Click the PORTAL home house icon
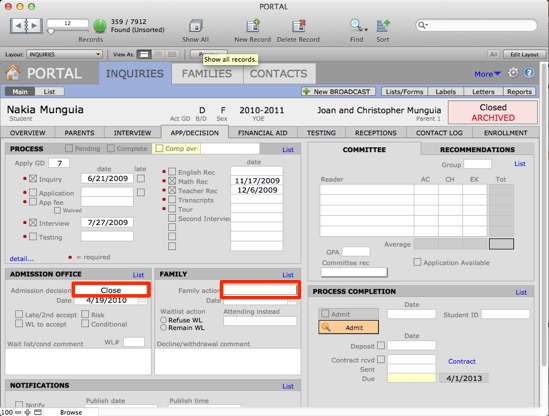 pyautogui.click(x=13, y=73)
